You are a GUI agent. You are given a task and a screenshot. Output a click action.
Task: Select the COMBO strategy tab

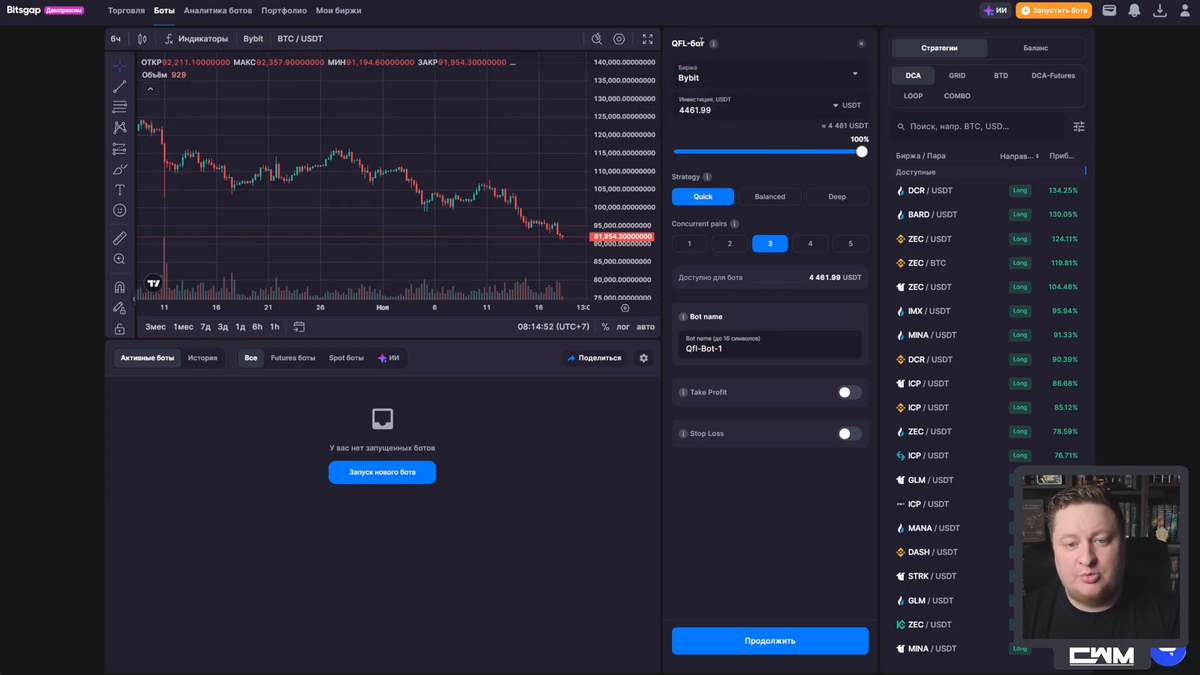click(x=957, y=96)
